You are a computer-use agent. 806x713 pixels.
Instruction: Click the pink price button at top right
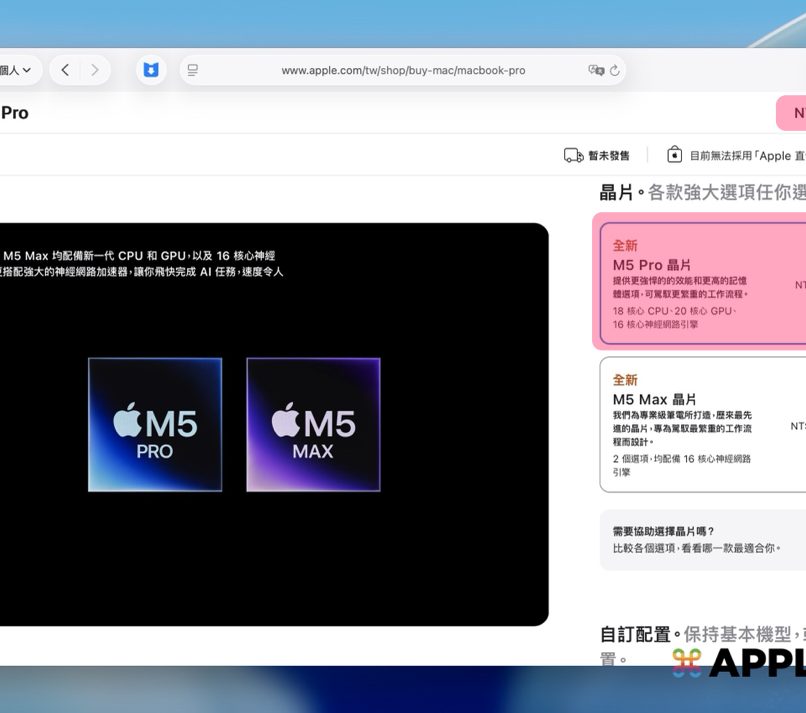click(792, 113)
